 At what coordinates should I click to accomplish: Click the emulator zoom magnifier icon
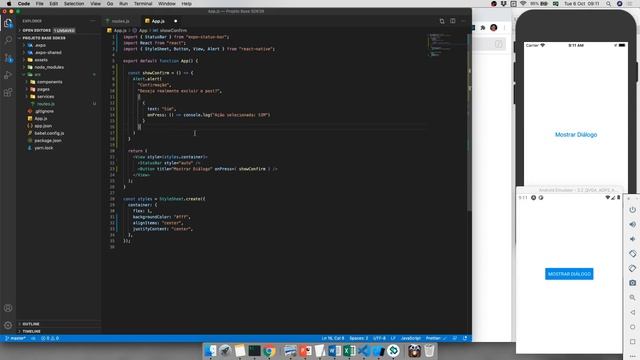(x=632, y=298)
